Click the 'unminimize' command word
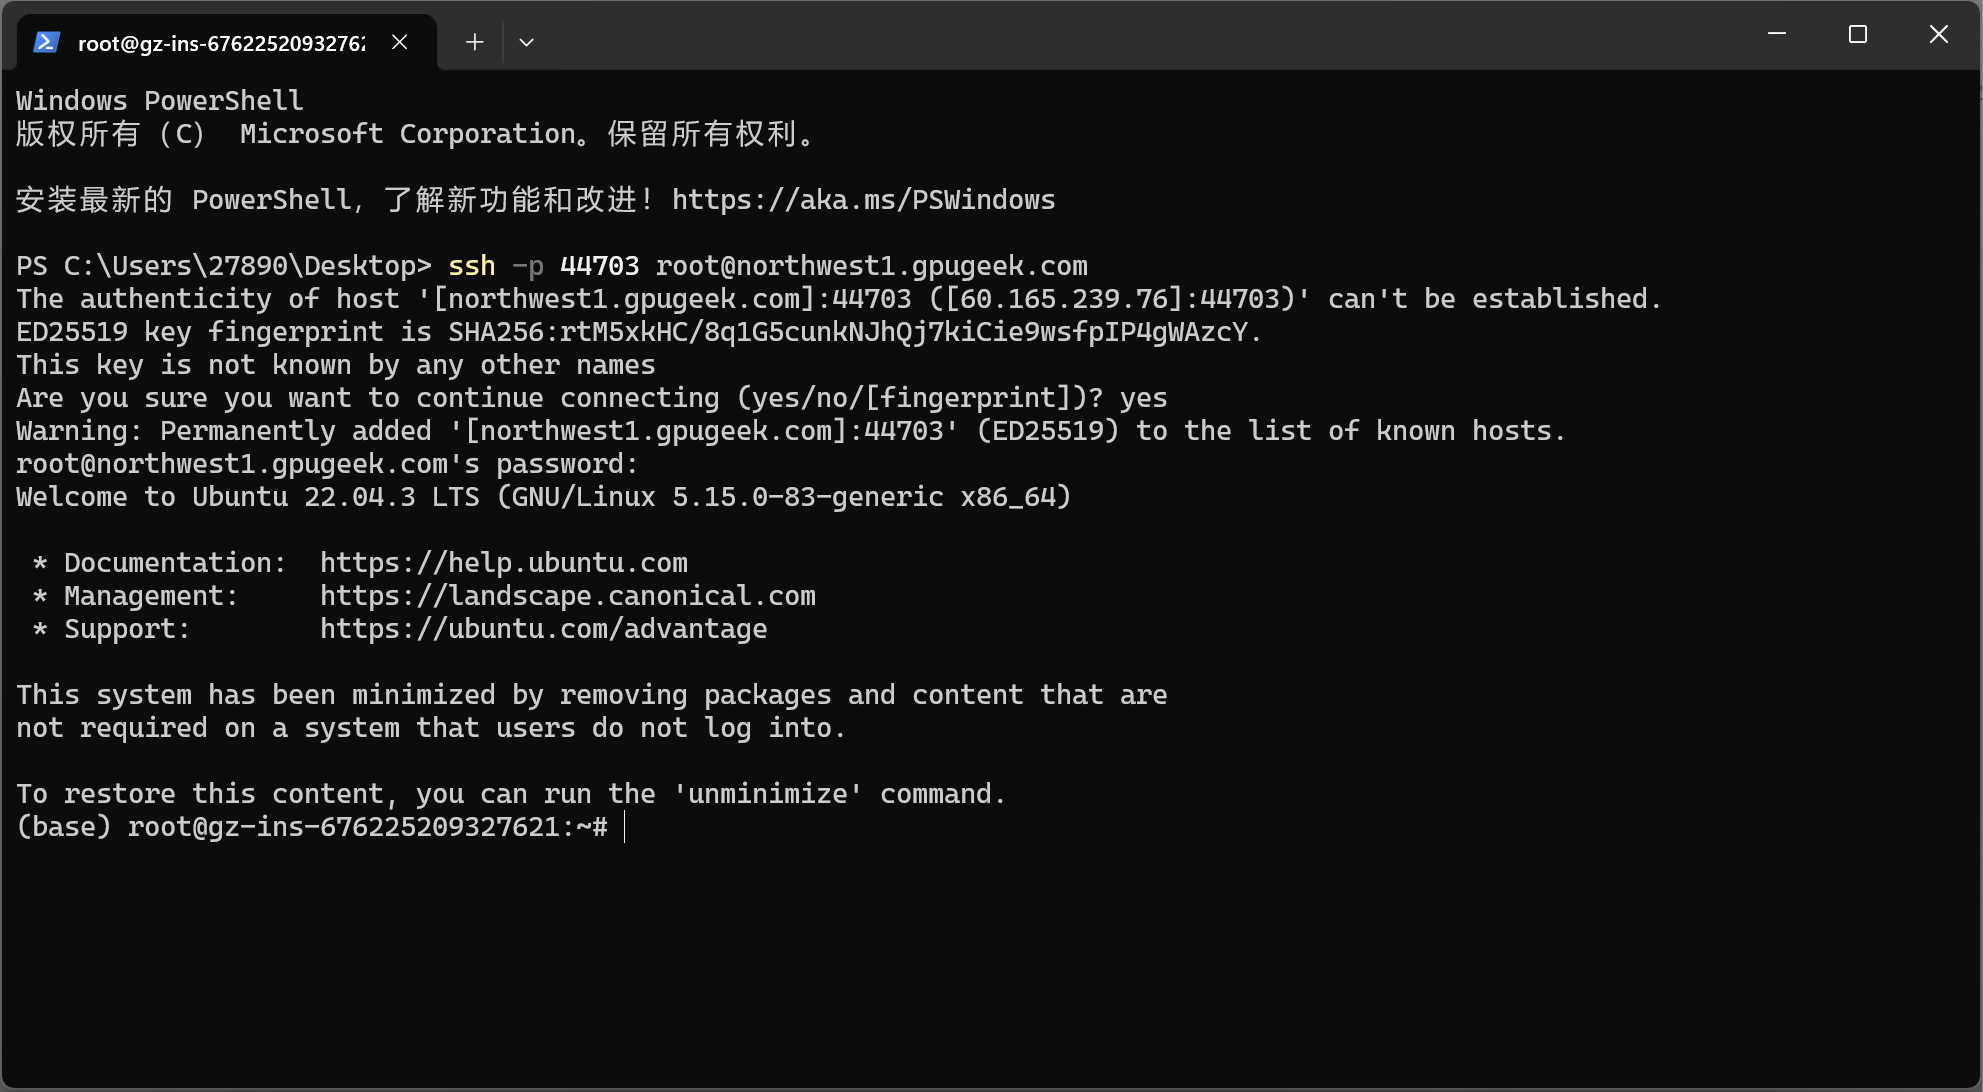Screen dimensions: 1983x1092 (x=768, y=794)
